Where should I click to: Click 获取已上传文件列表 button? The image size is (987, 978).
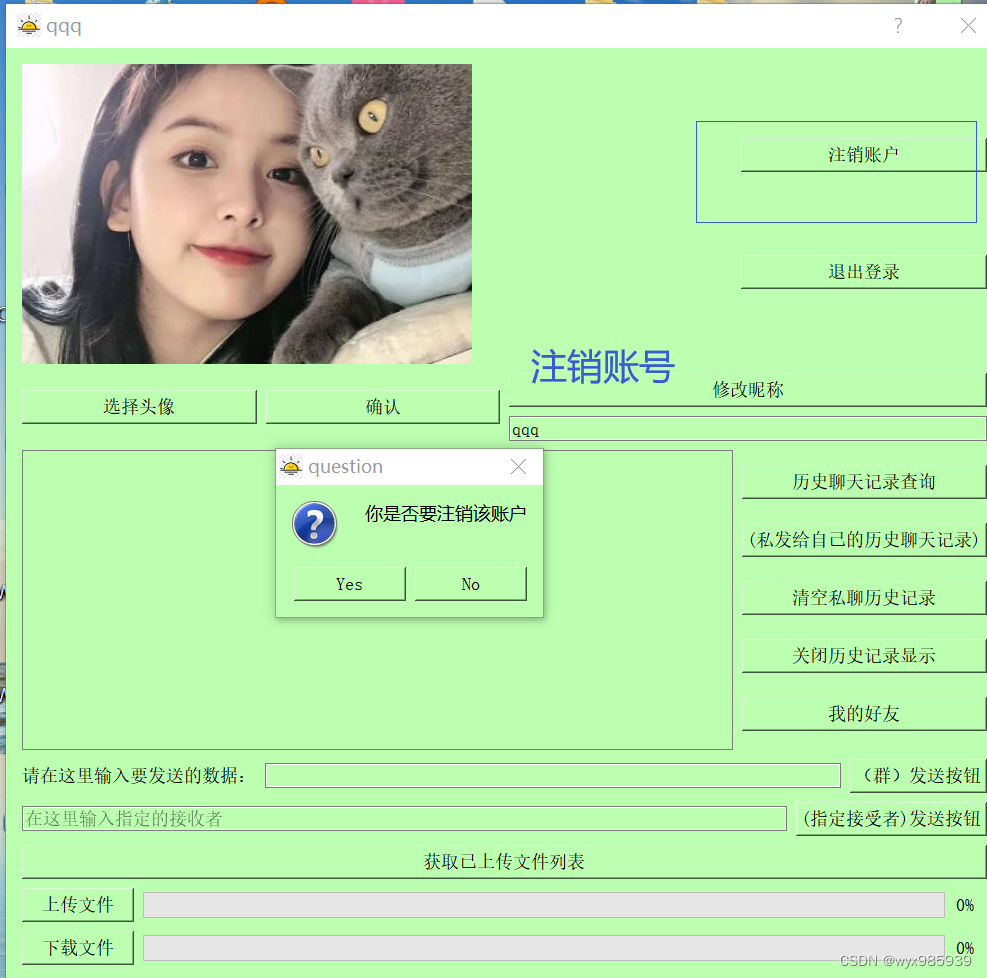point(504,862)
